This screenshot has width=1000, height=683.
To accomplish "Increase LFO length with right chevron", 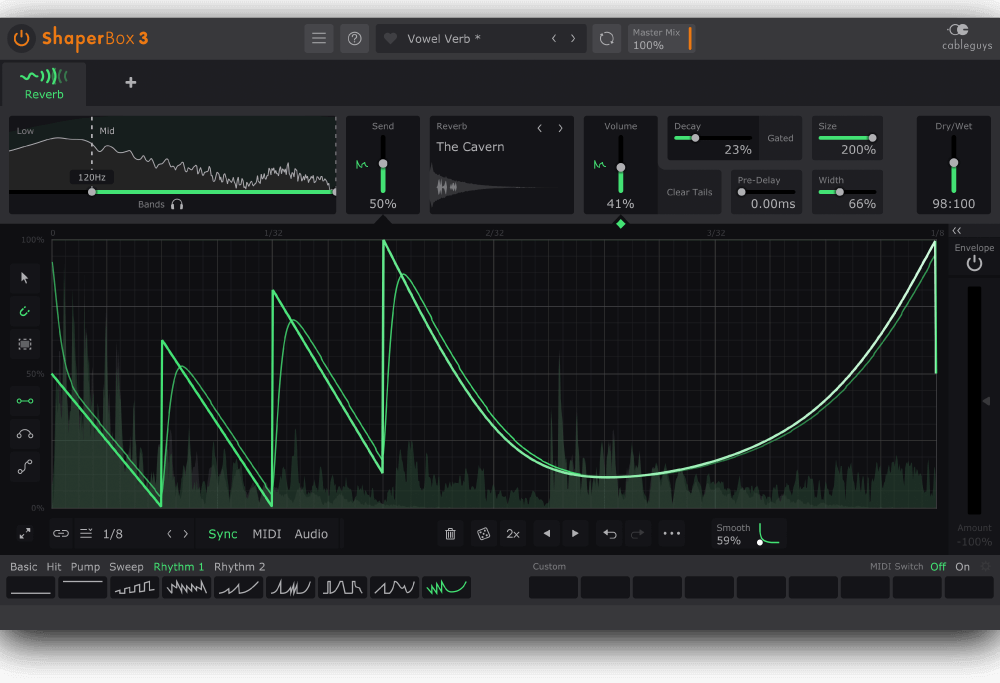I will (x=186, y=534).
